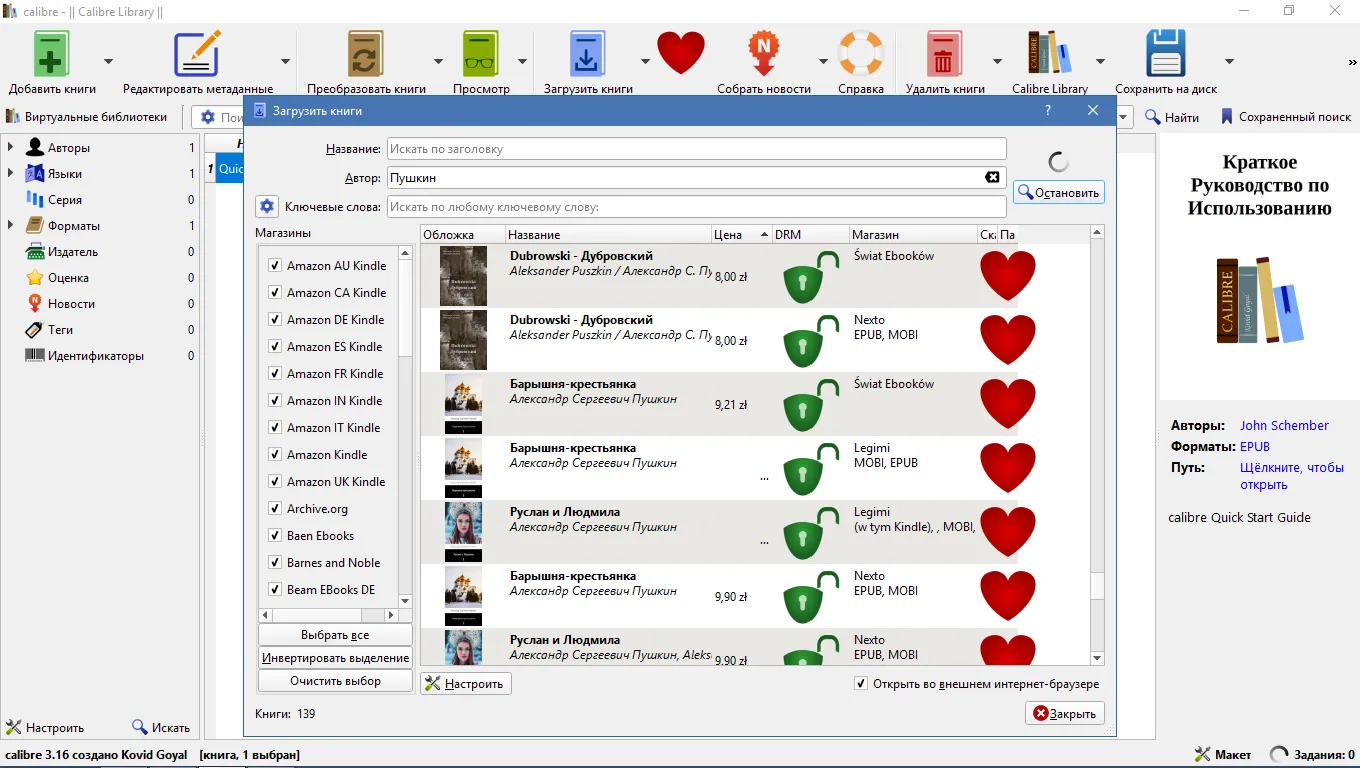
Task: Open dropdown arrow next to Удалить книги
Action: pyautogui.click(x=997, y=60)
